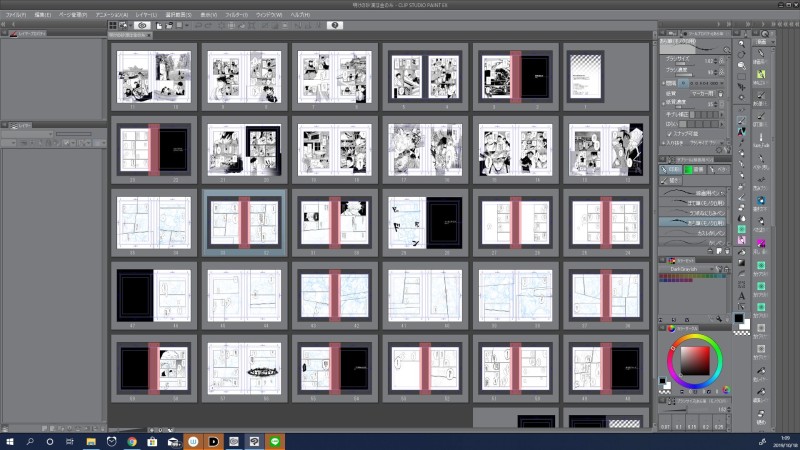Switch to the green 鉛筆 sub tool tab
Image resolution: width=800 pixels, height=450 pixels.
tap(694, 169)
